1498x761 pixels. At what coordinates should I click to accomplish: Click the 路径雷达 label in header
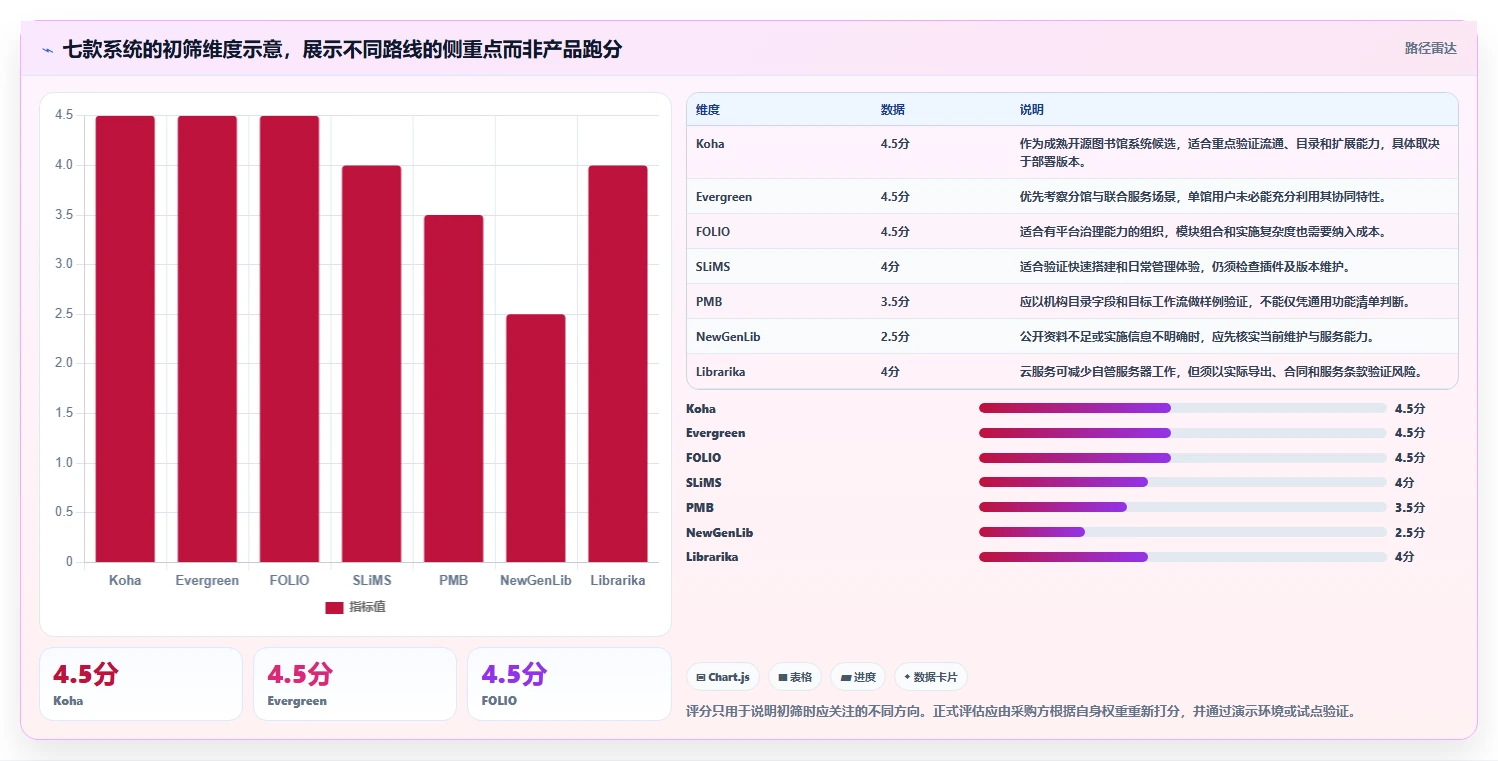coord(1430,48)
